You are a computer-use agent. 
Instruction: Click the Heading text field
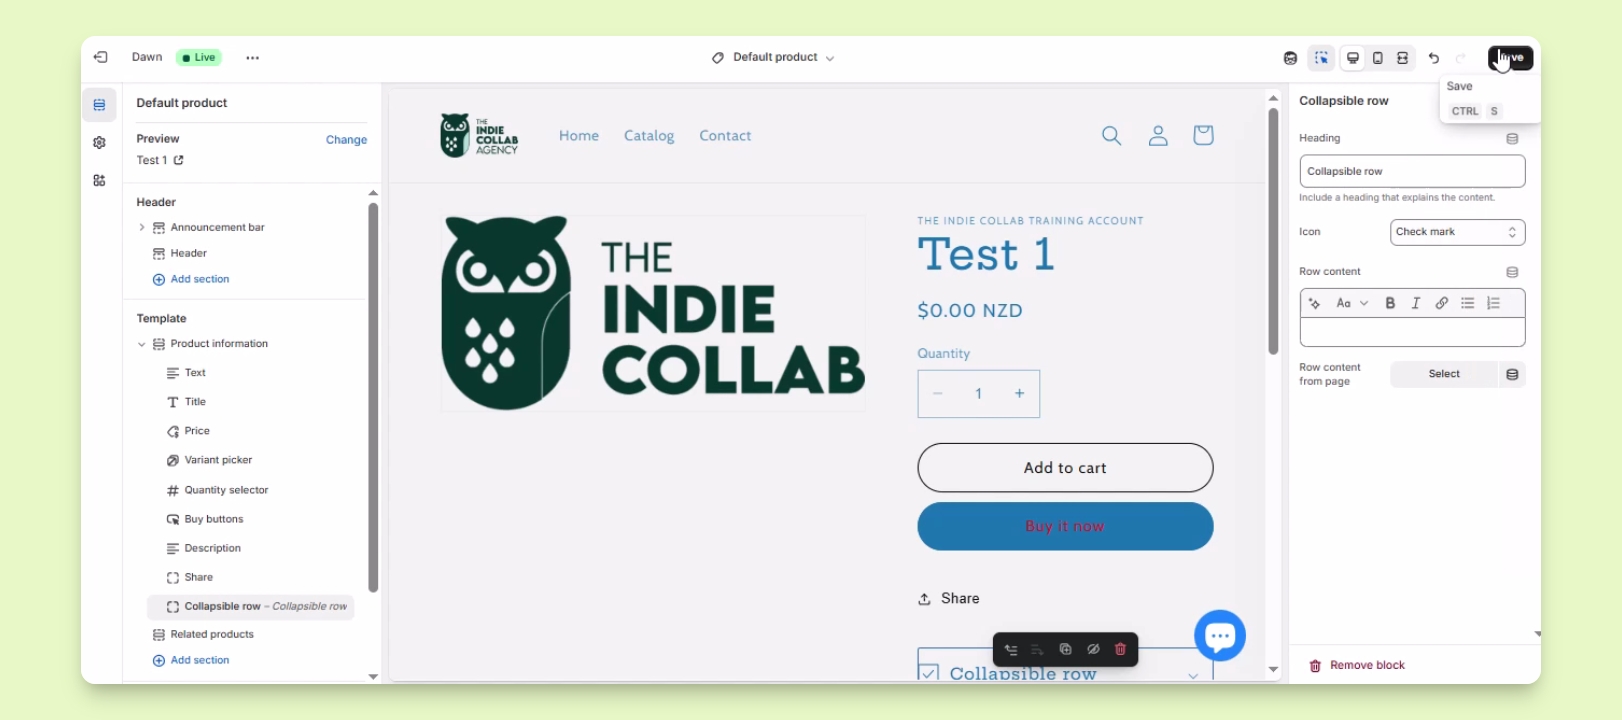(1412, 171)
